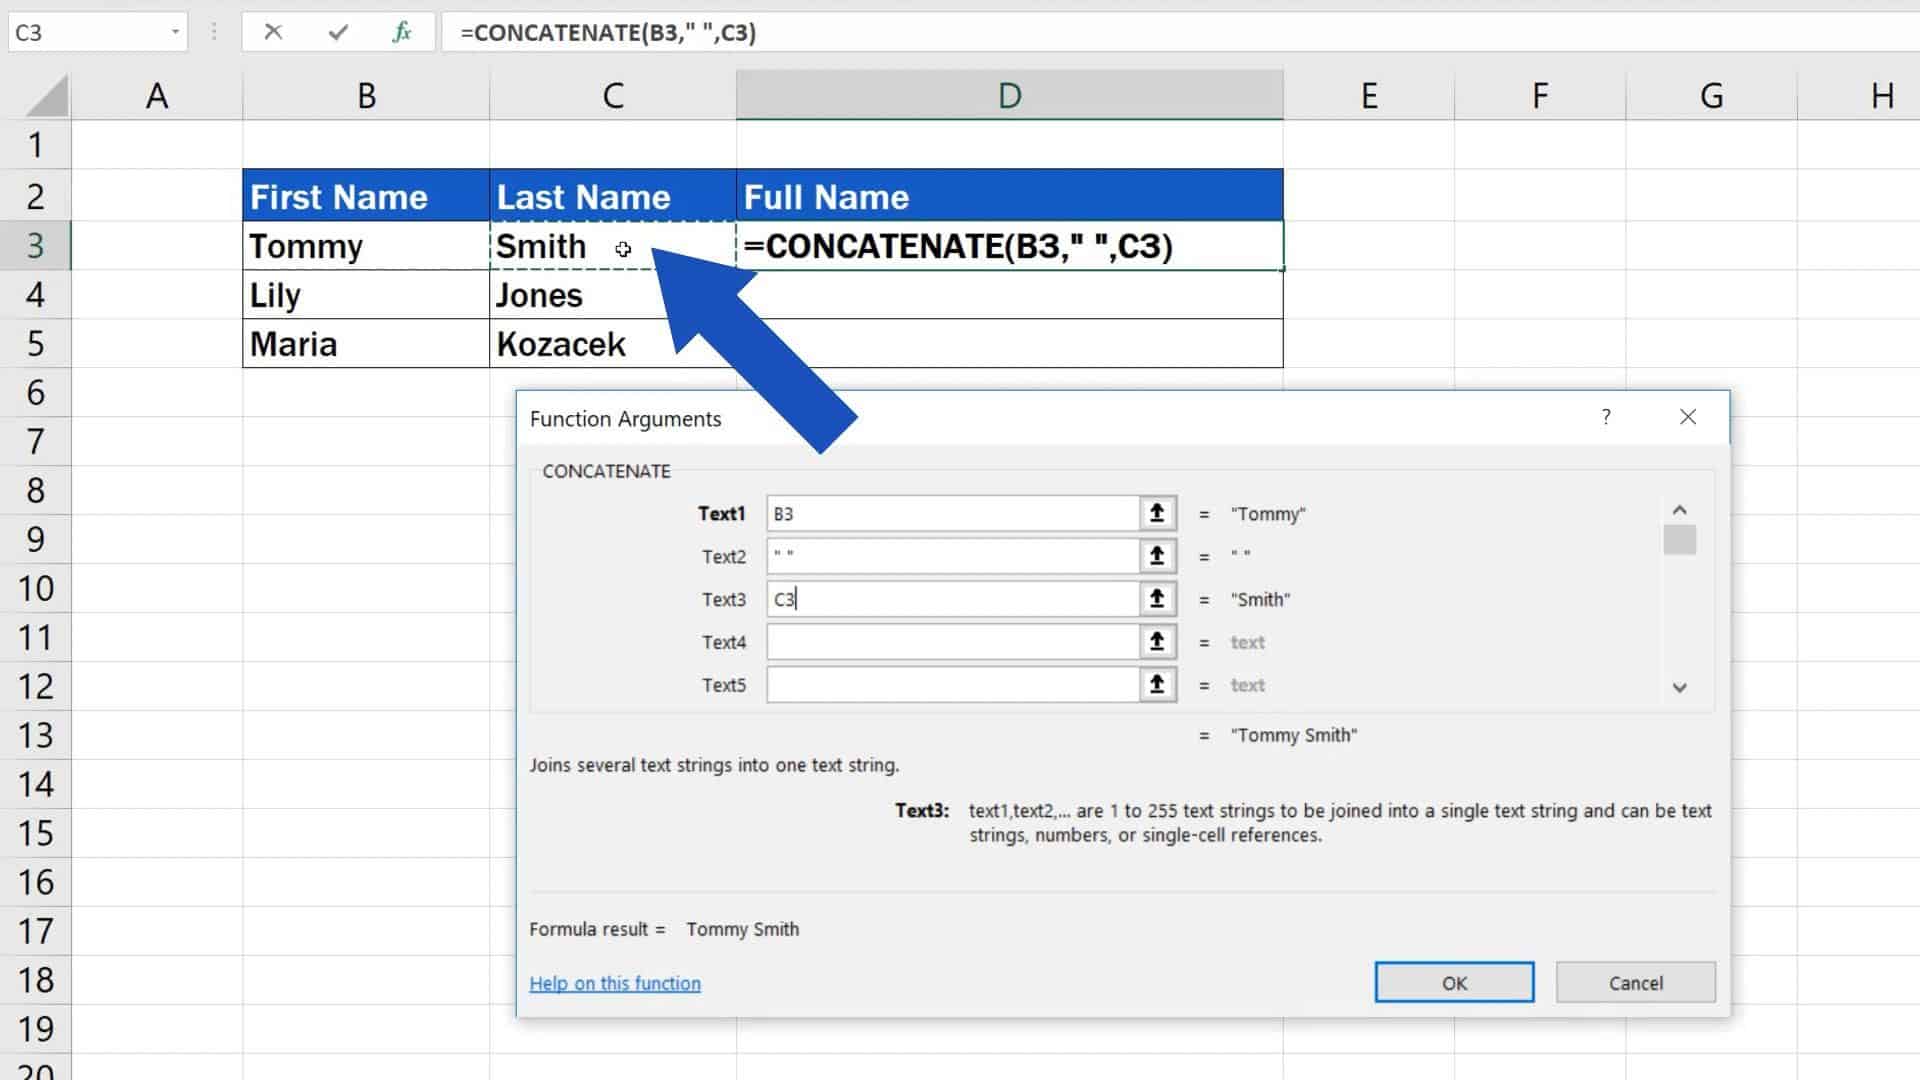Click the collapse dialog icon next to Text4

1156,641
